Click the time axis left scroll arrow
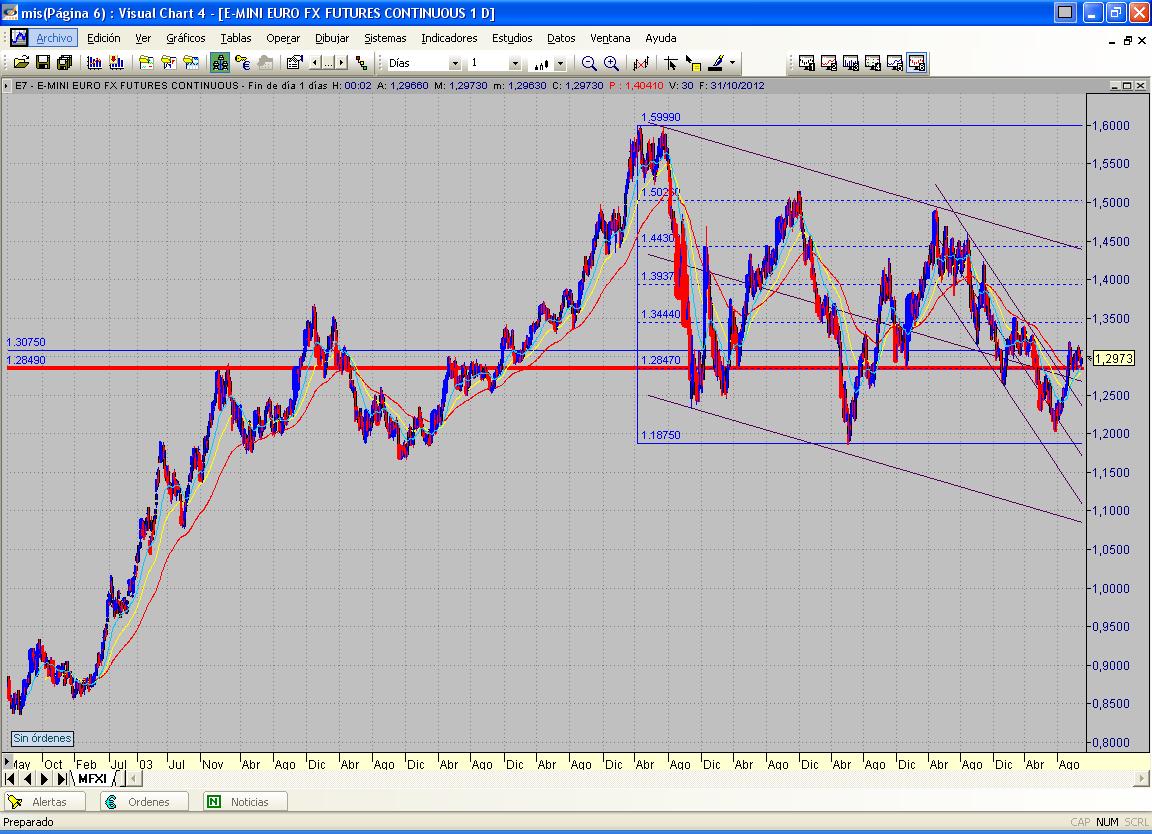Image resolution: width=1152 pixels, height=834 pixels. pyautogui.click(x=7, y=761)
